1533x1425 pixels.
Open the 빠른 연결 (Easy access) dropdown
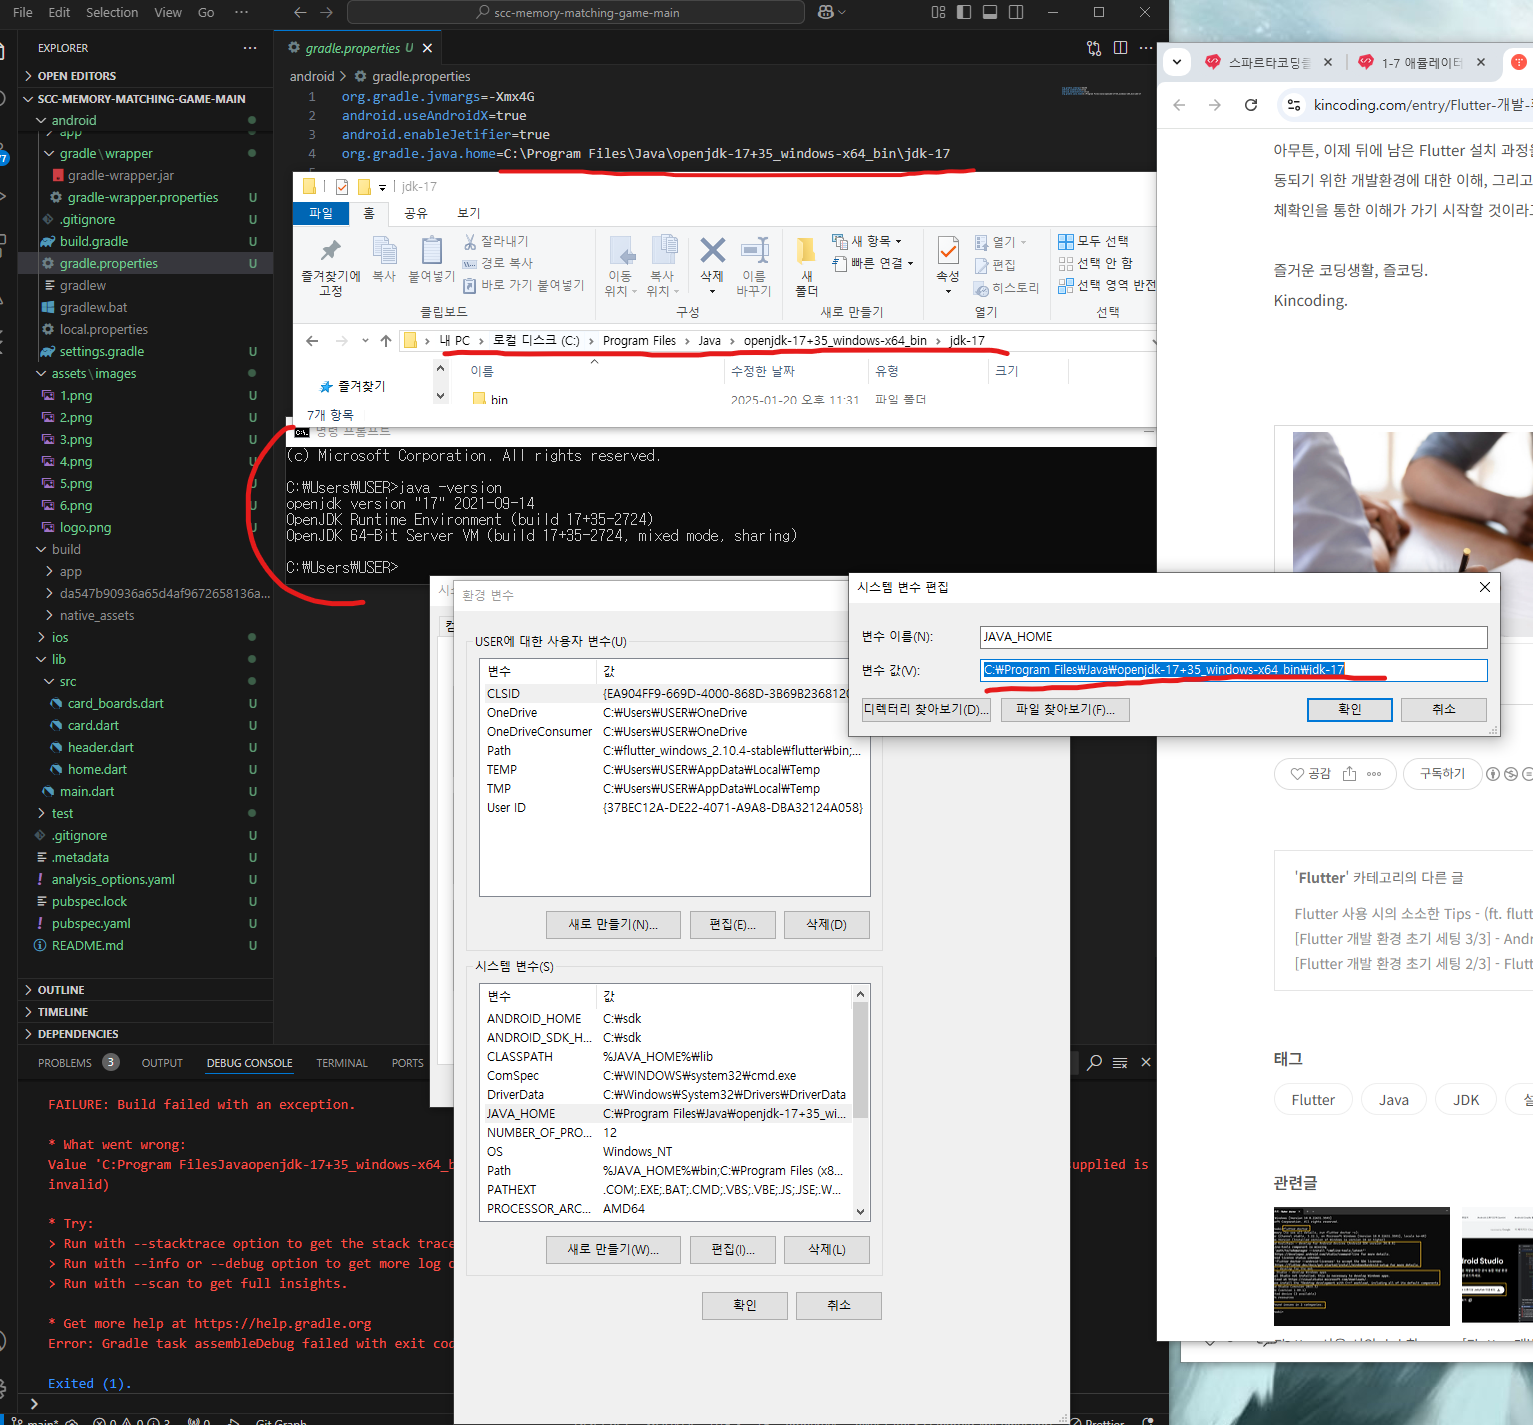873,263
